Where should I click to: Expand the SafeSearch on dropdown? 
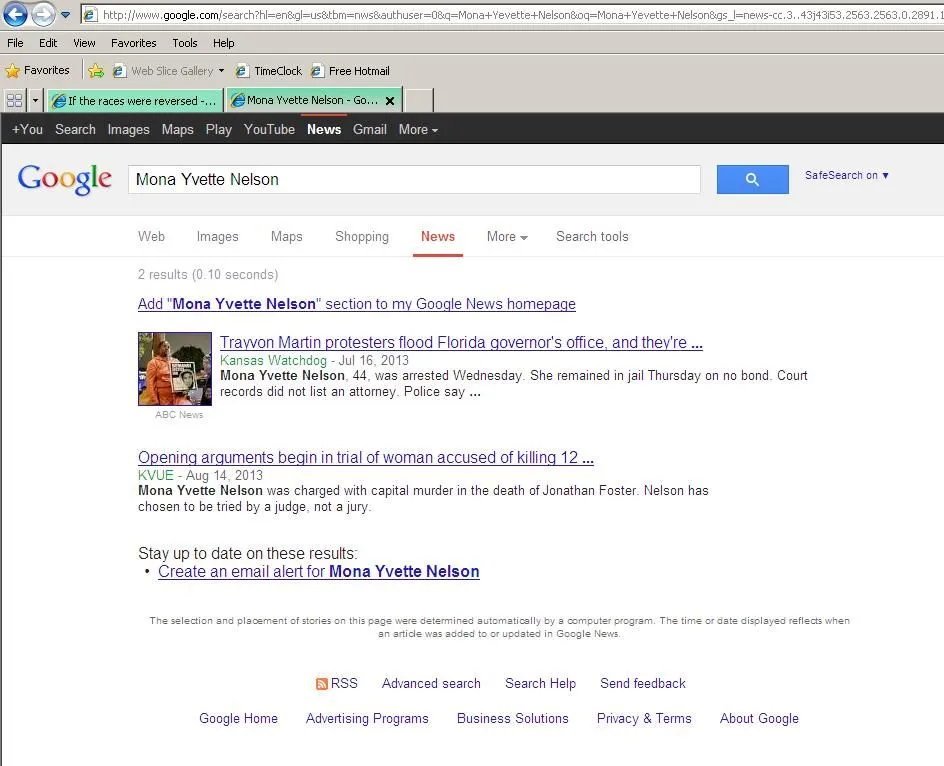[846, 176]
